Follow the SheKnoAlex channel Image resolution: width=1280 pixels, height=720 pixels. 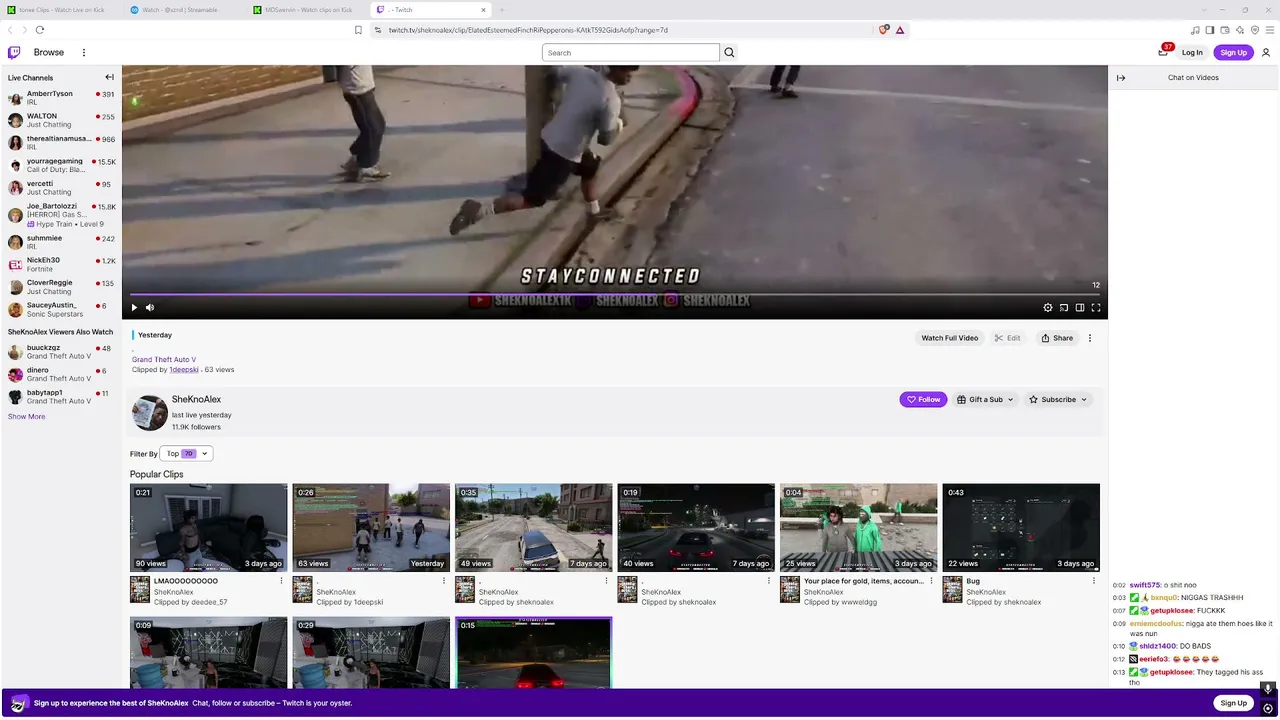point(923,399)
